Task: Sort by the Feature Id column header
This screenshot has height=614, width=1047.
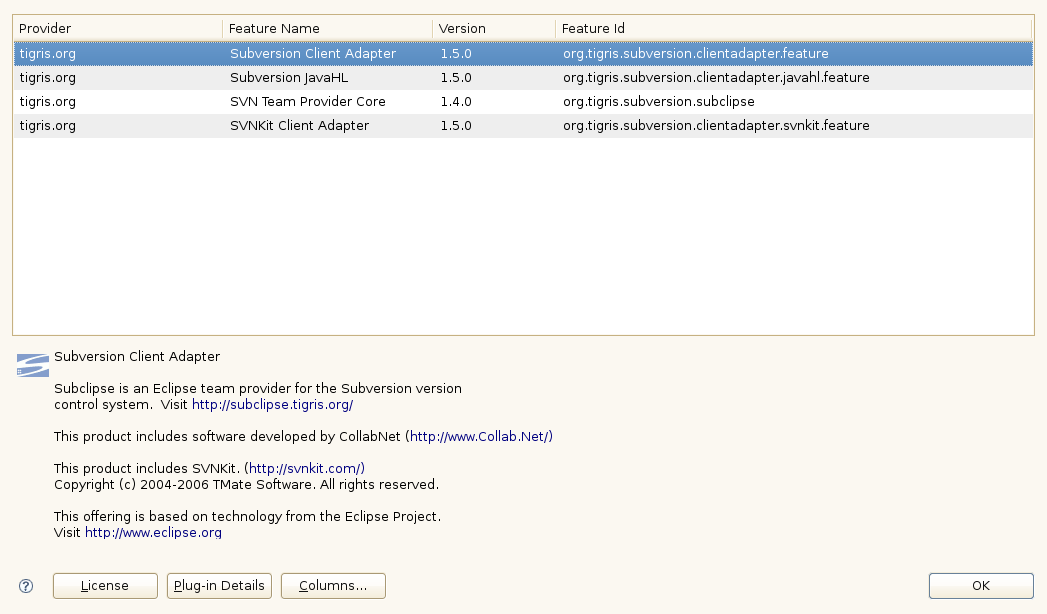Action: (x=793, y=29)
